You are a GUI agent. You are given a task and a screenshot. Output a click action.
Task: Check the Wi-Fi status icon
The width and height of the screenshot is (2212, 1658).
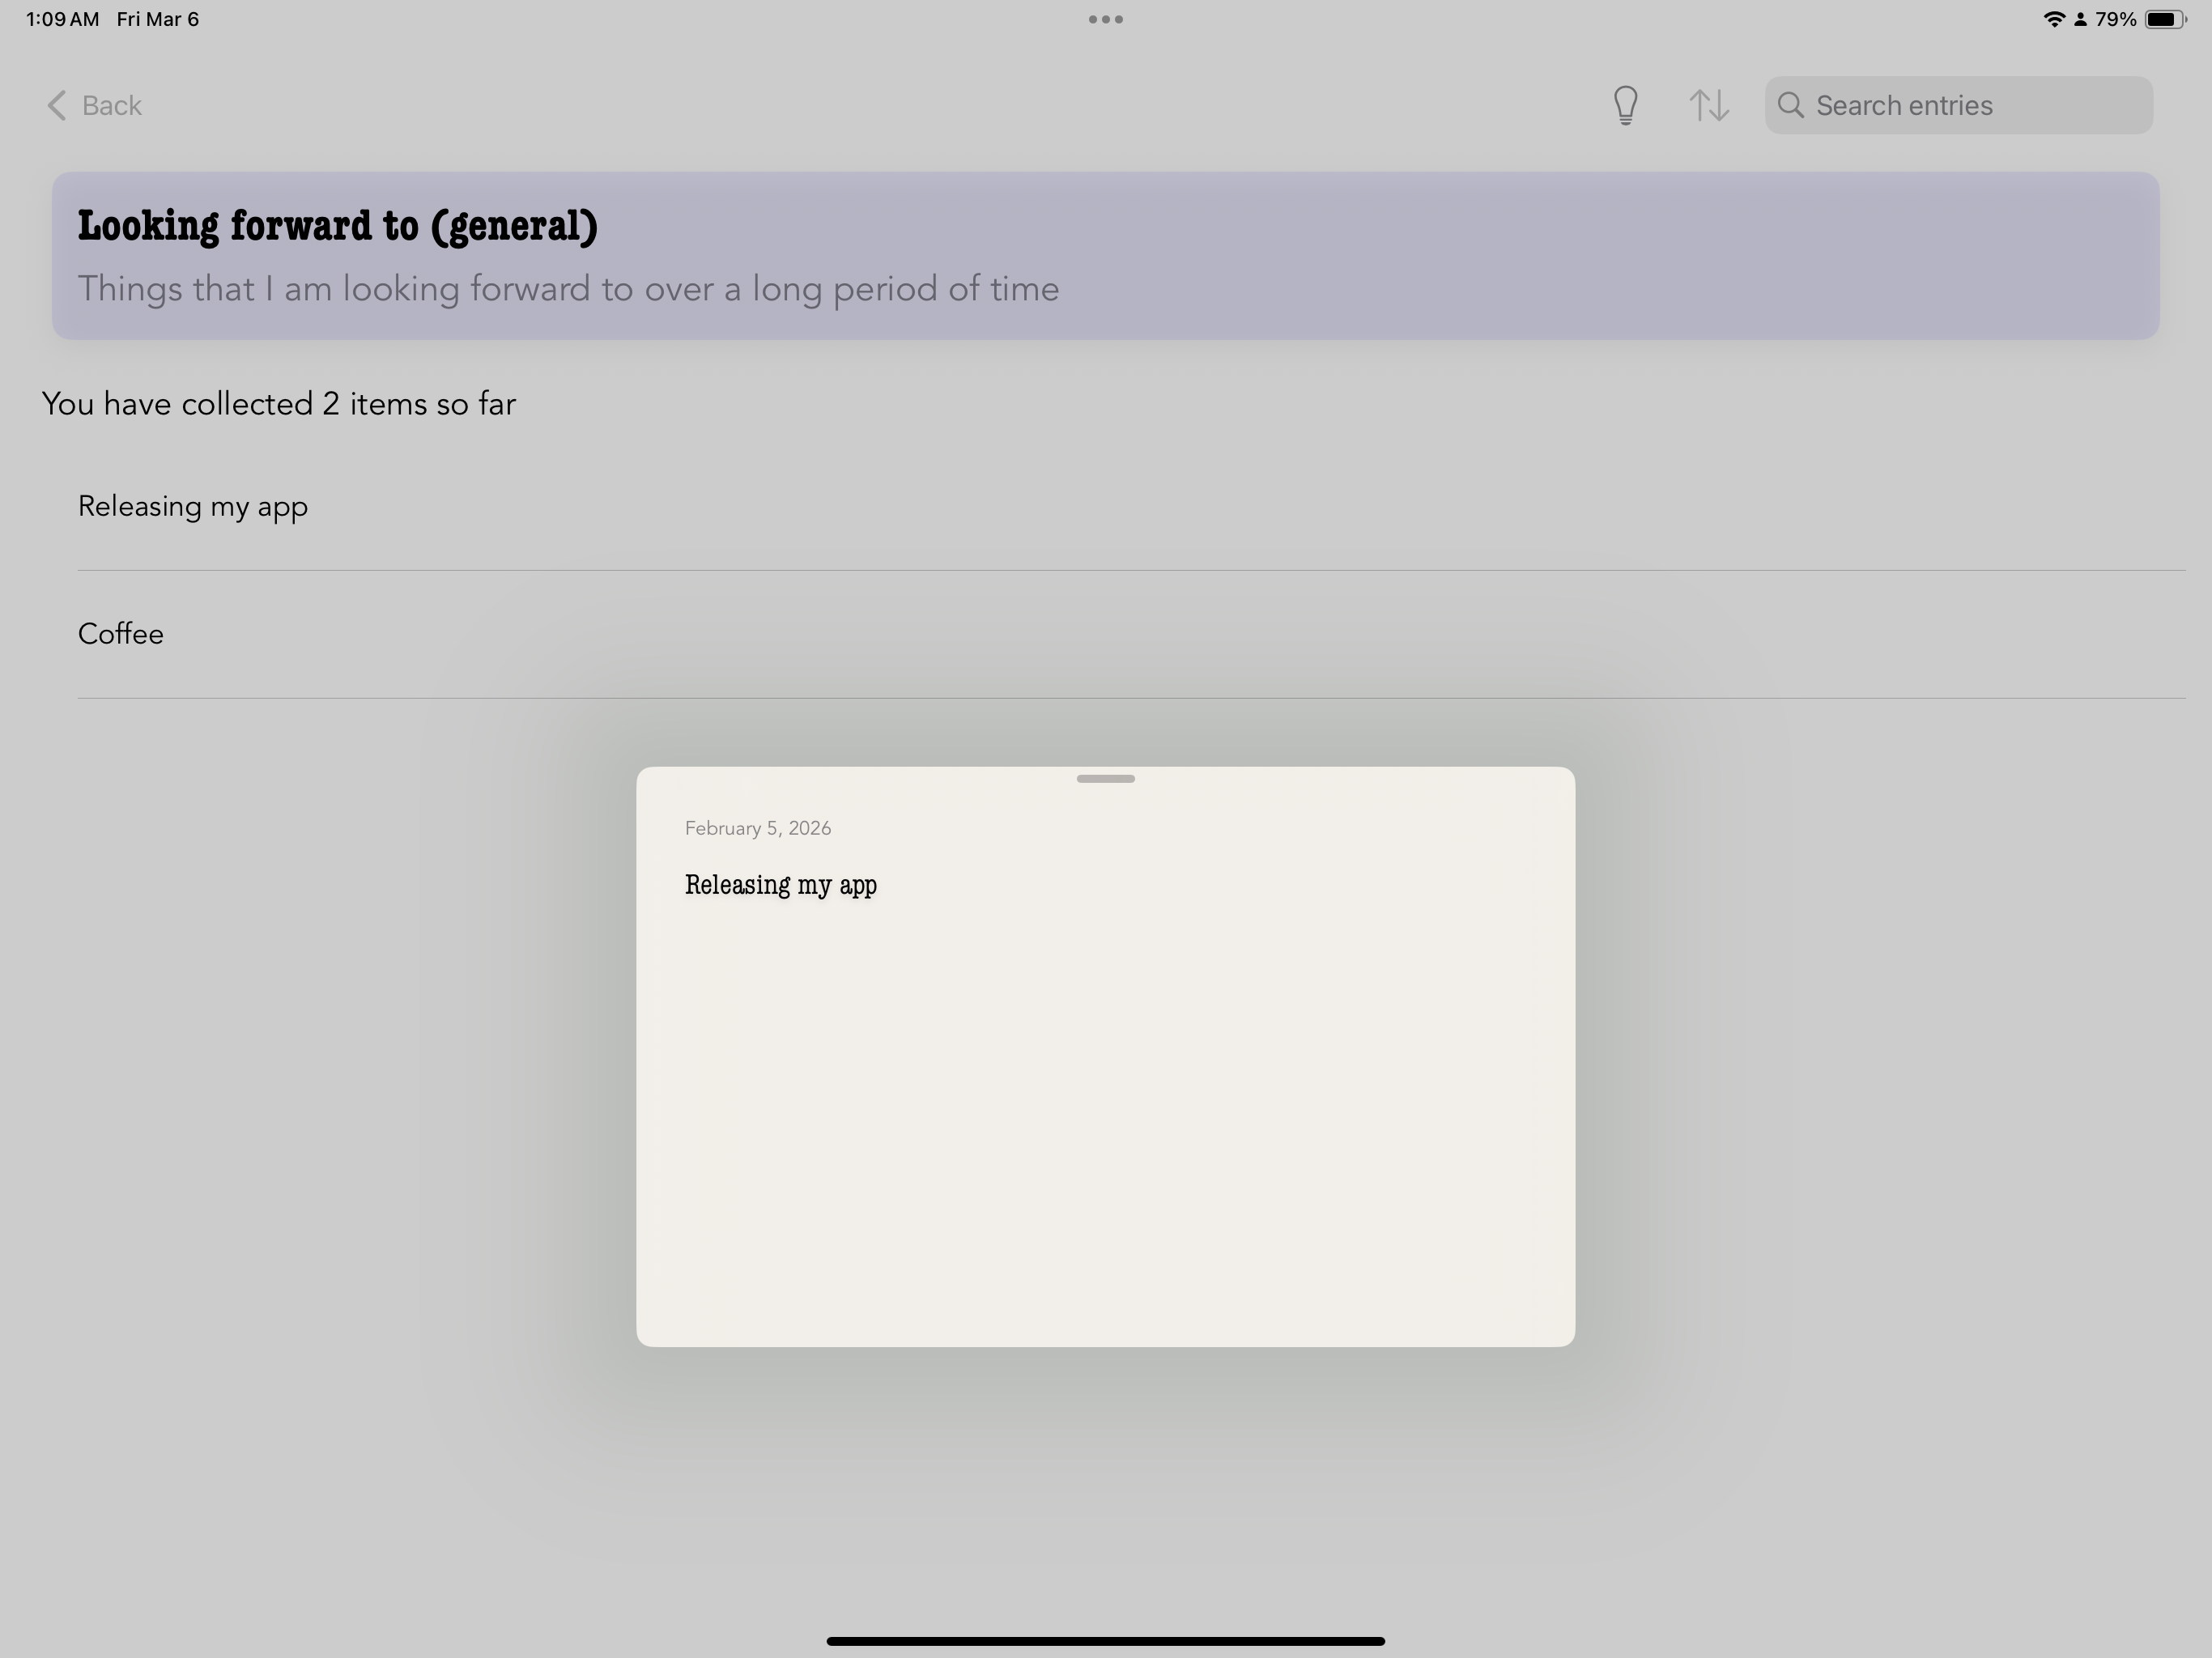[2053, 19]
